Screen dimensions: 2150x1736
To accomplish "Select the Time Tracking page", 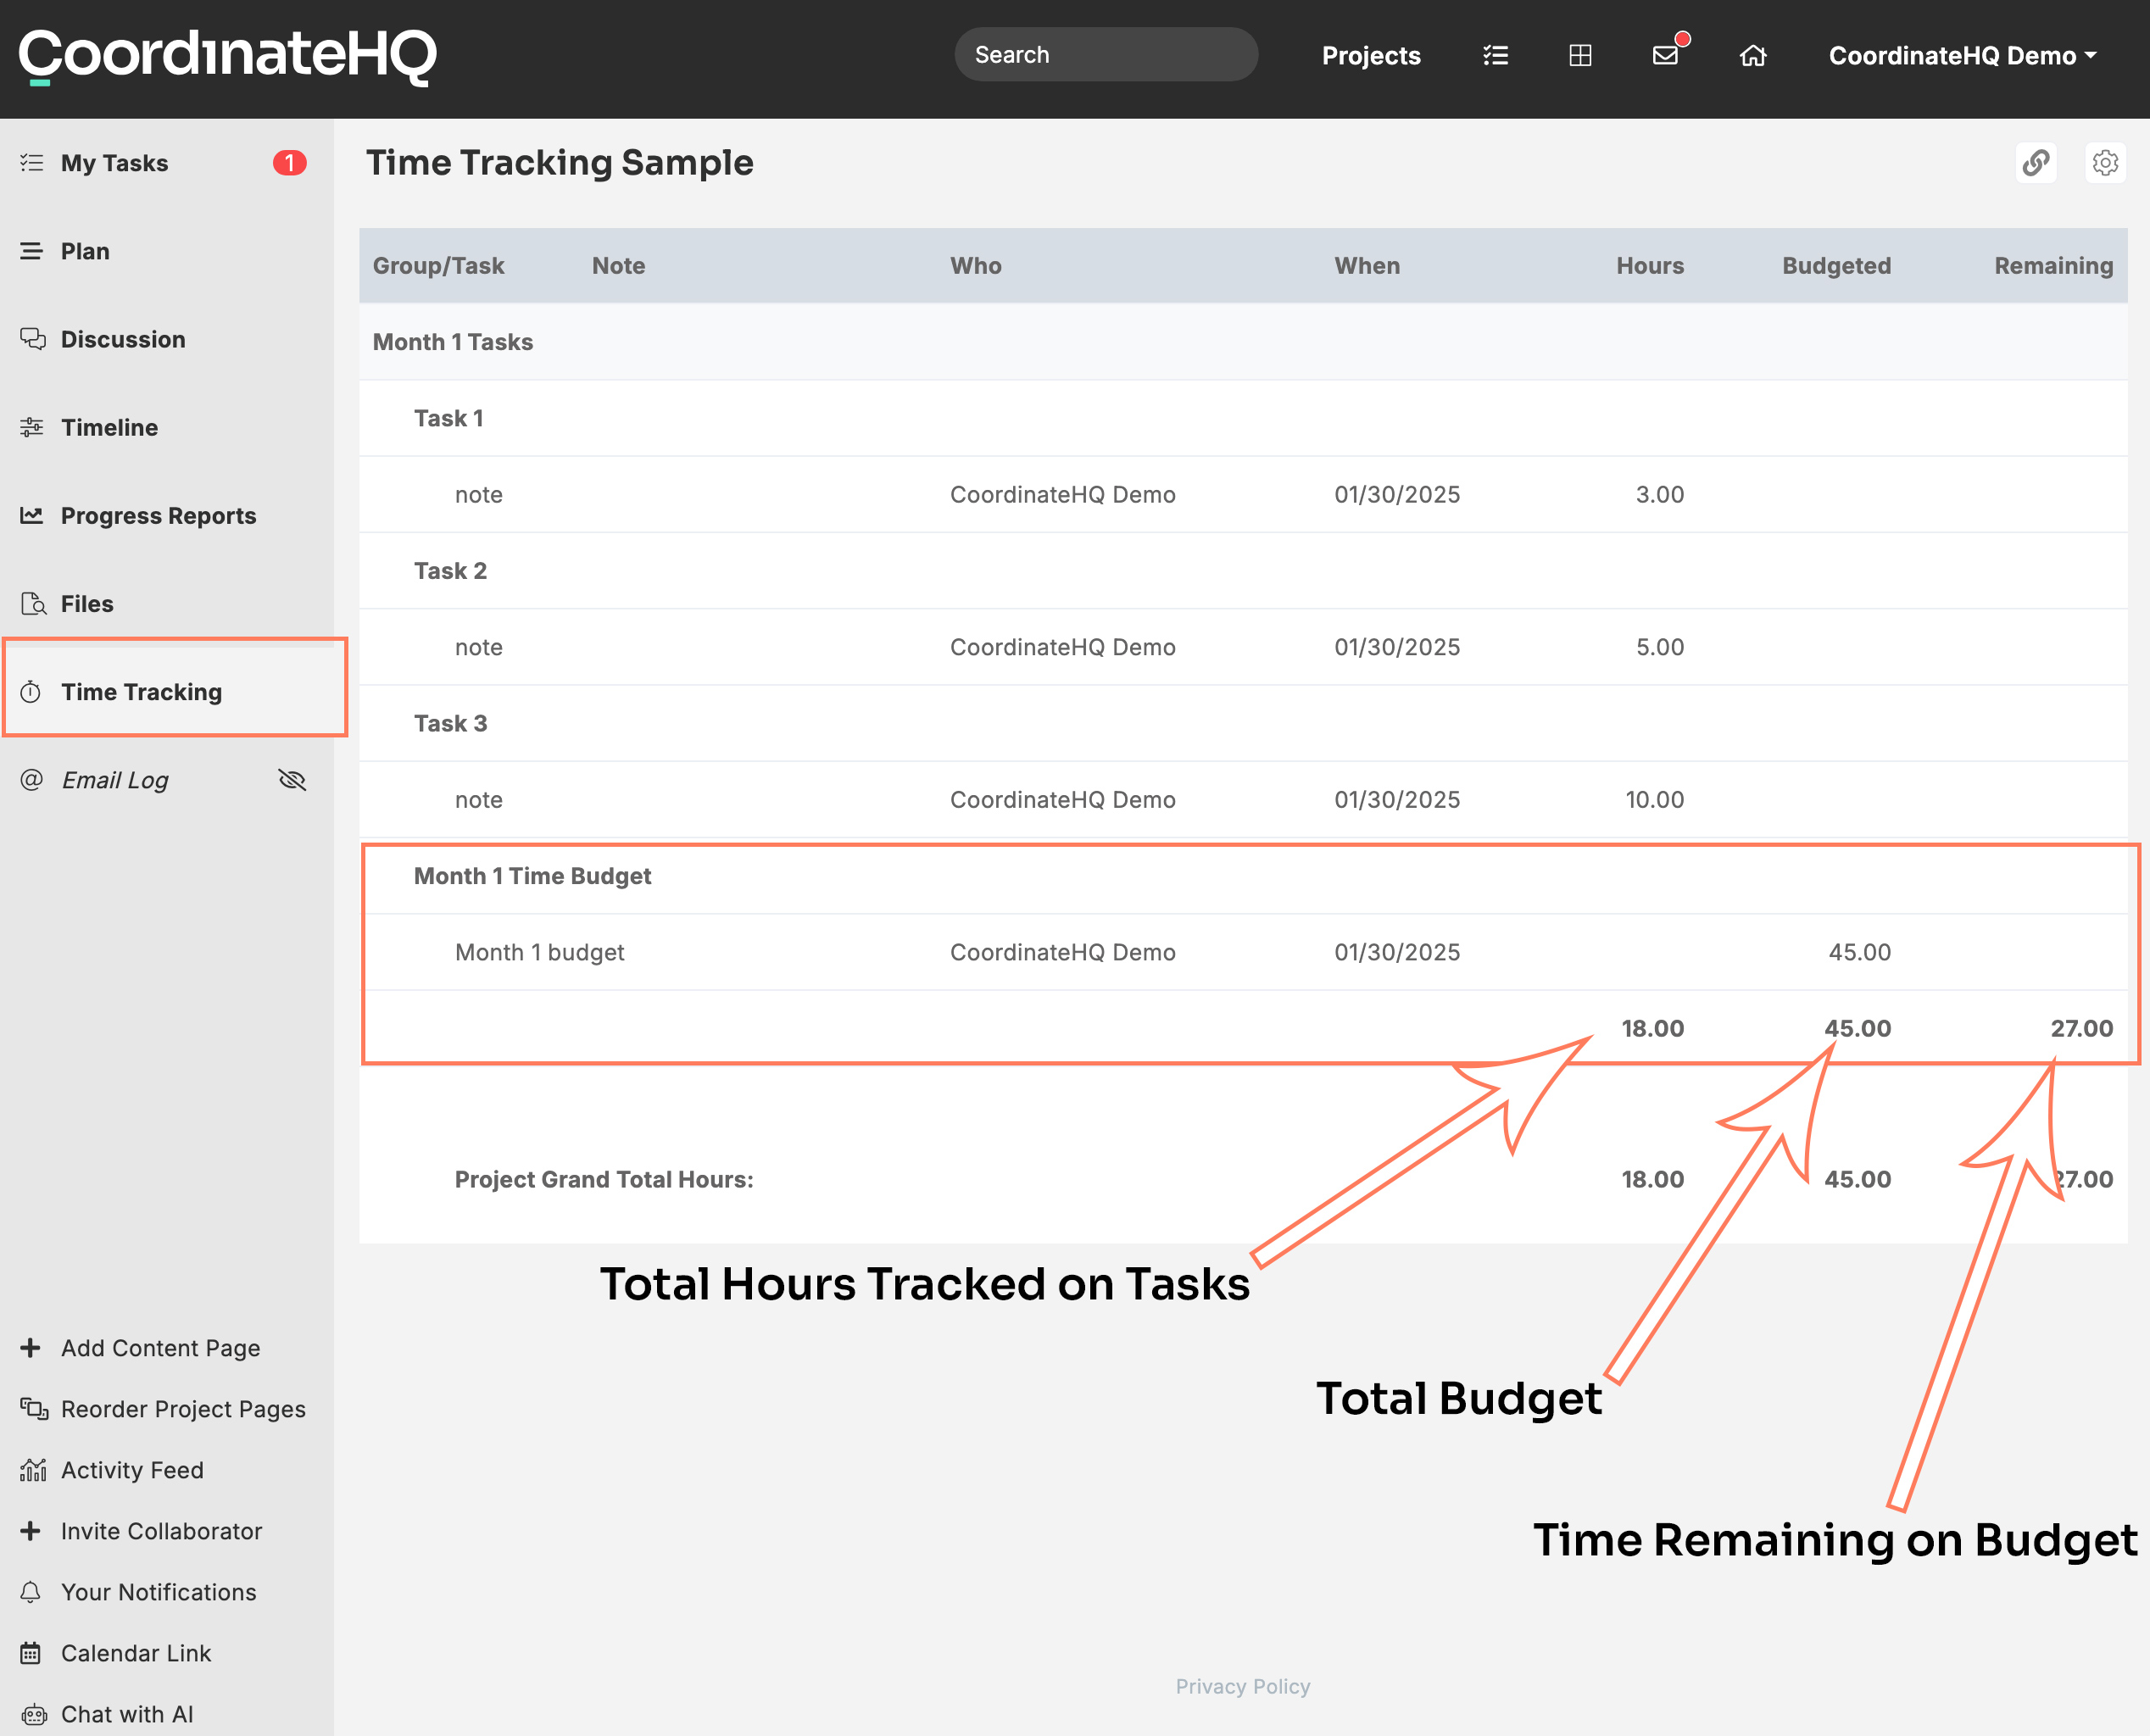I will click(141, 691).
